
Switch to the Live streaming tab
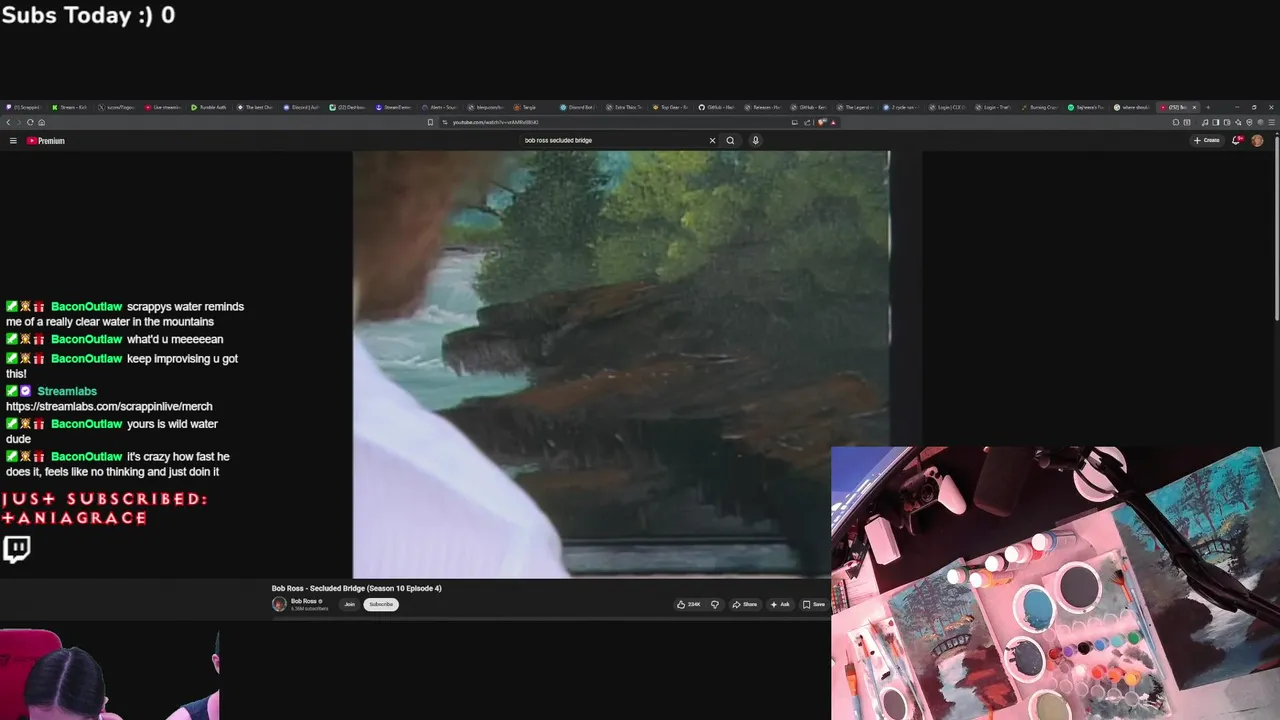point(164,107)
